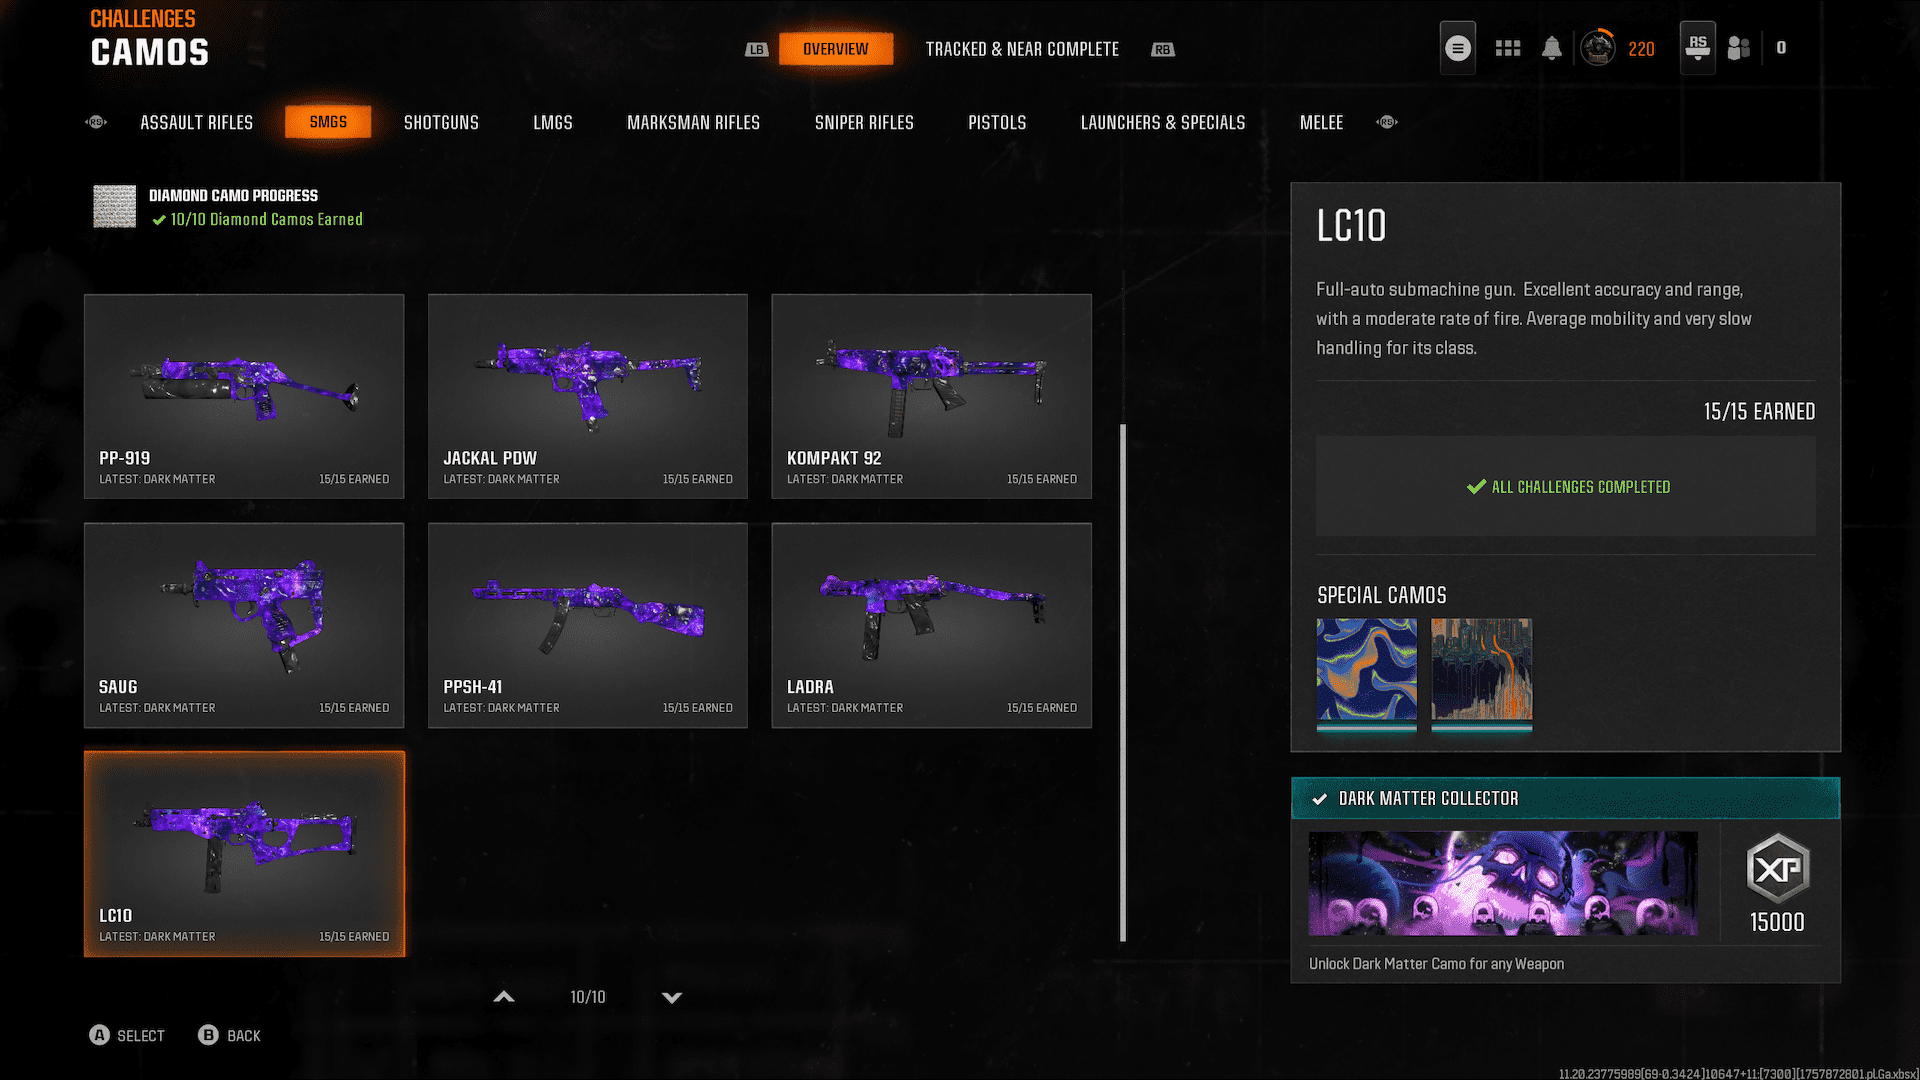Click the RB bumper icon
This screenshot has width=1920, height=1080.
point(1162,49)
